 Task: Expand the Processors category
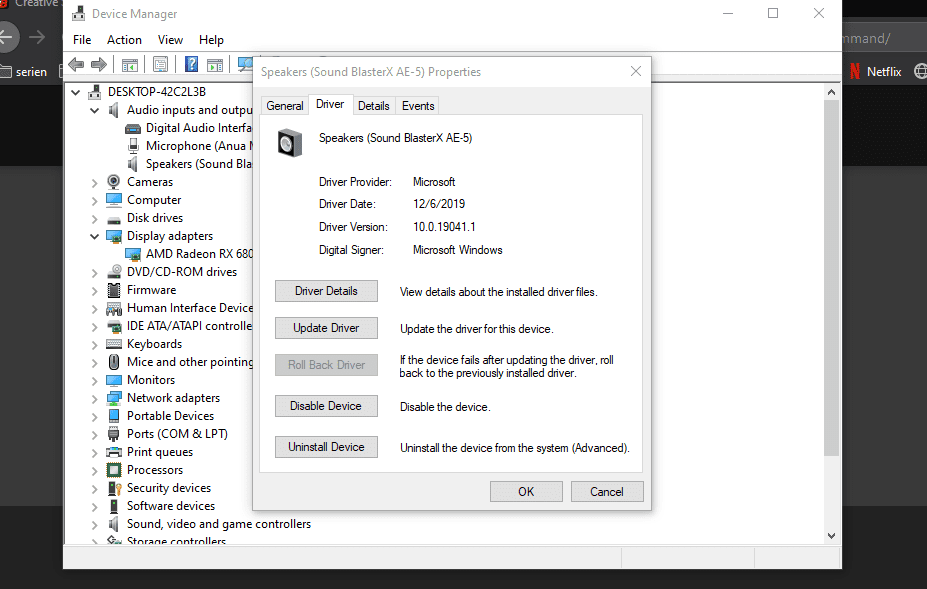coord(94,471)
